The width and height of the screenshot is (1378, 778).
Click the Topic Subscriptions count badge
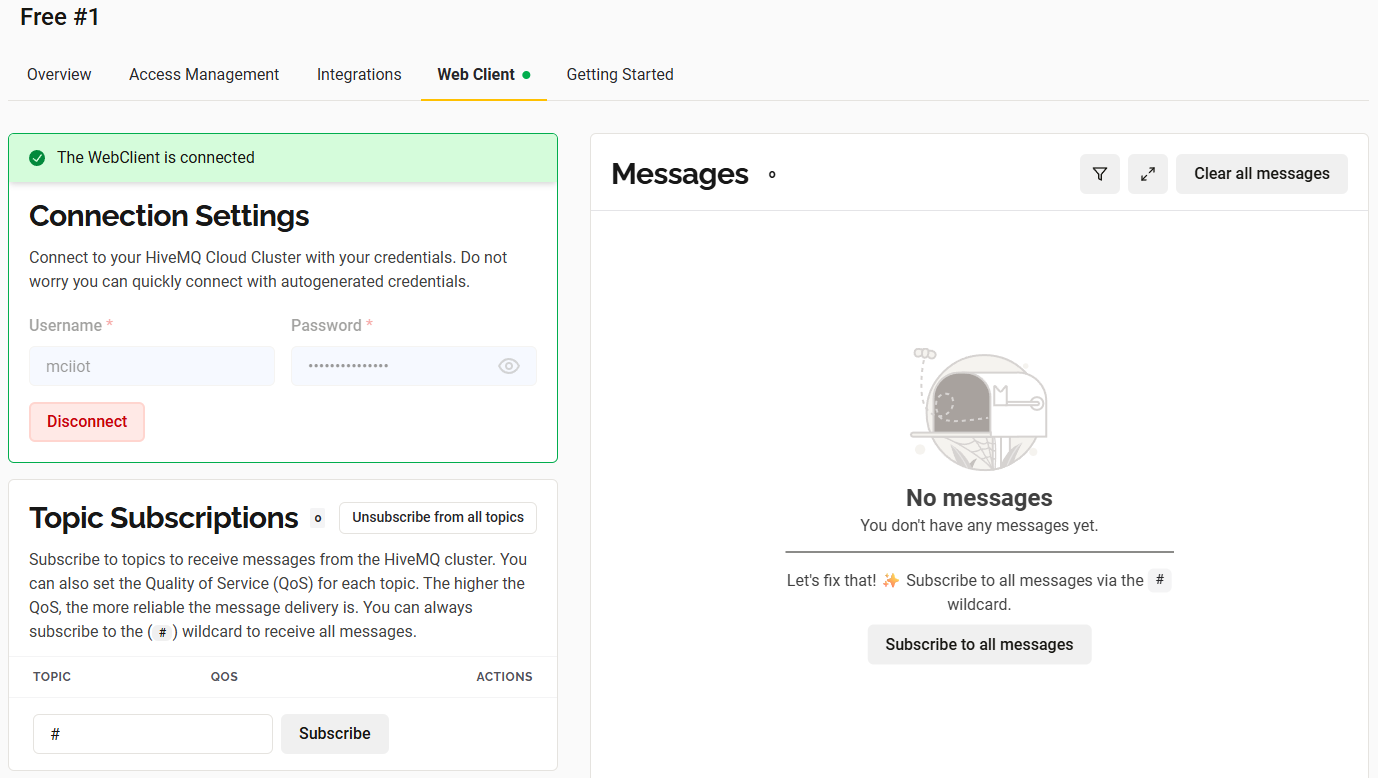pyautogui.click(x=317, y=518)
